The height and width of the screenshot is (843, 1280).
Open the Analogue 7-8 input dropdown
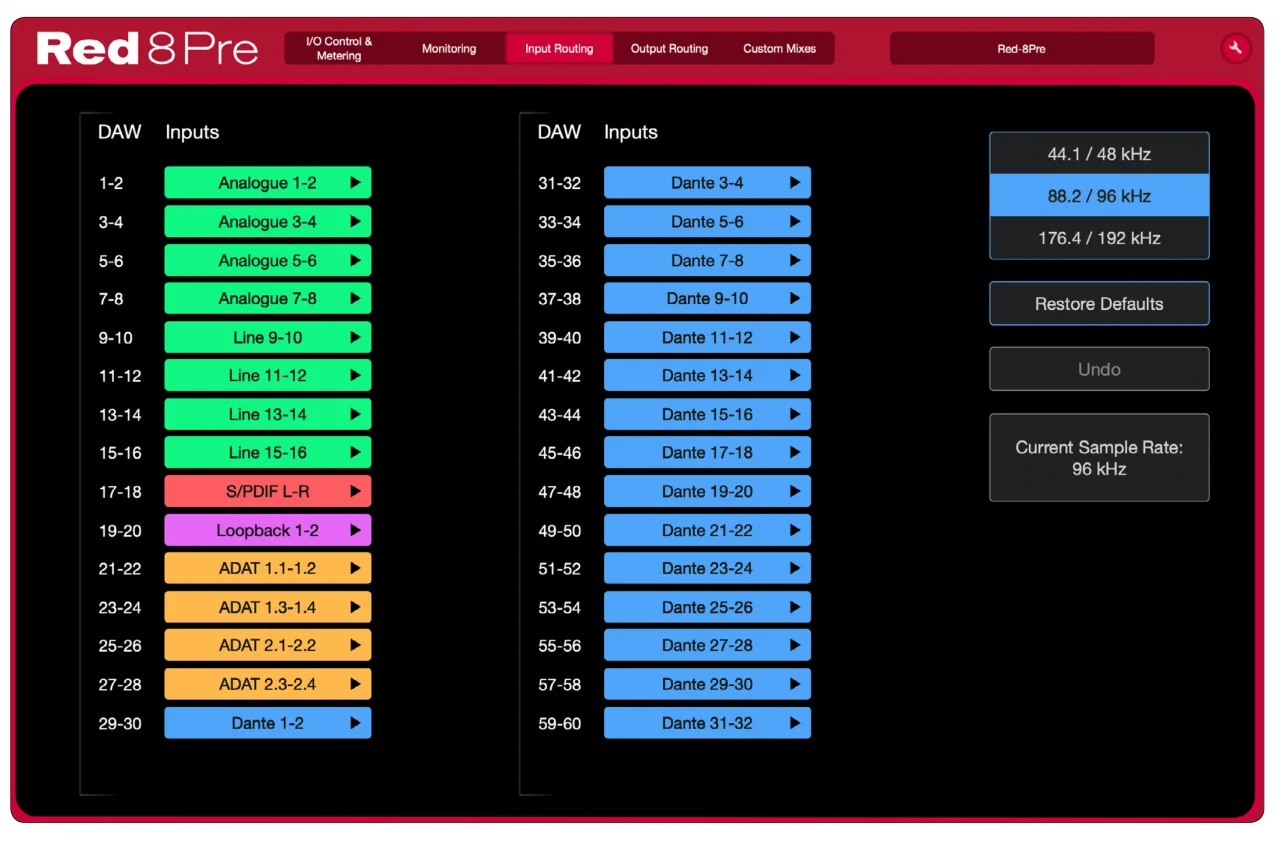pos(268,299)
